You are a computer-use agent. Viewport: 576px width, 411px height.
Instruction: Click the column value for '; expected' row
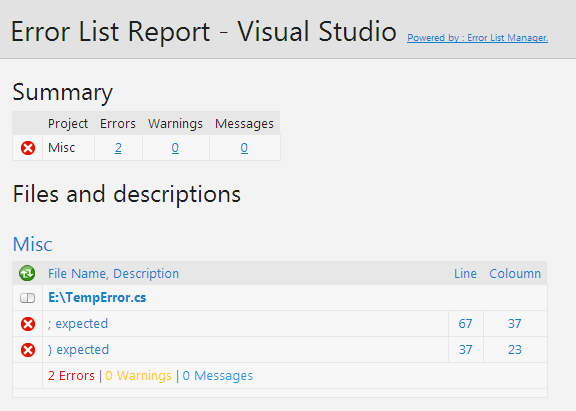point(514,324)
